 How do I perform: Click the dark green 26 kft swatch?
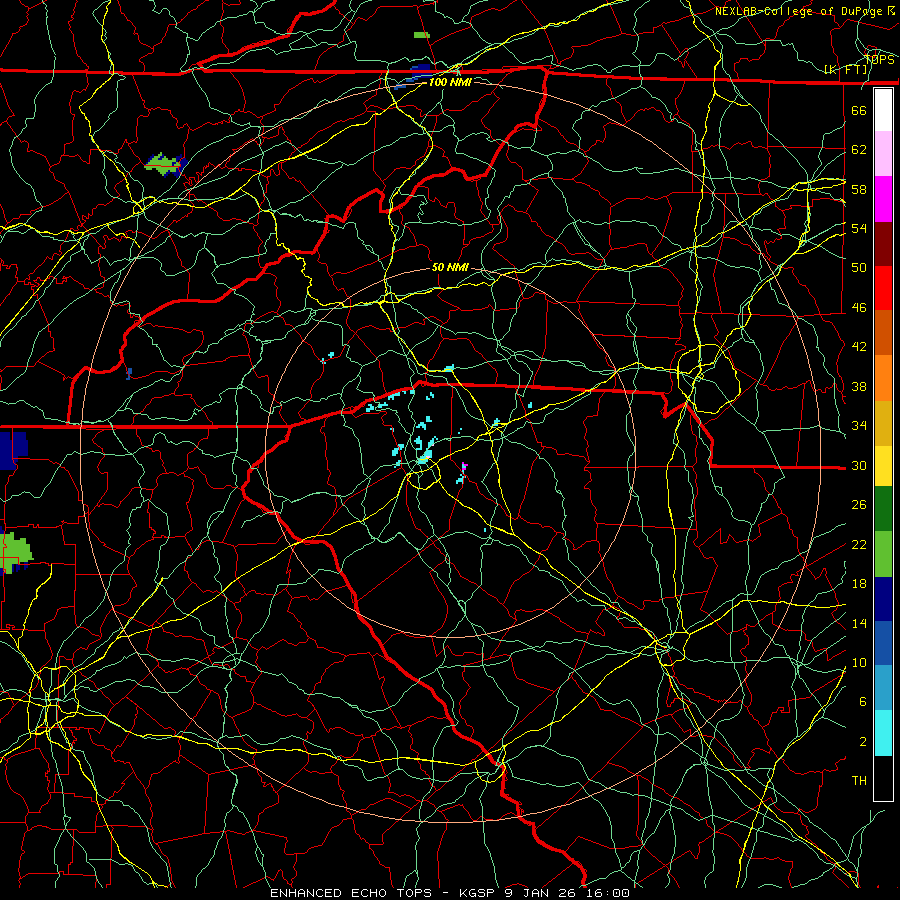click(x=883, y=509)
